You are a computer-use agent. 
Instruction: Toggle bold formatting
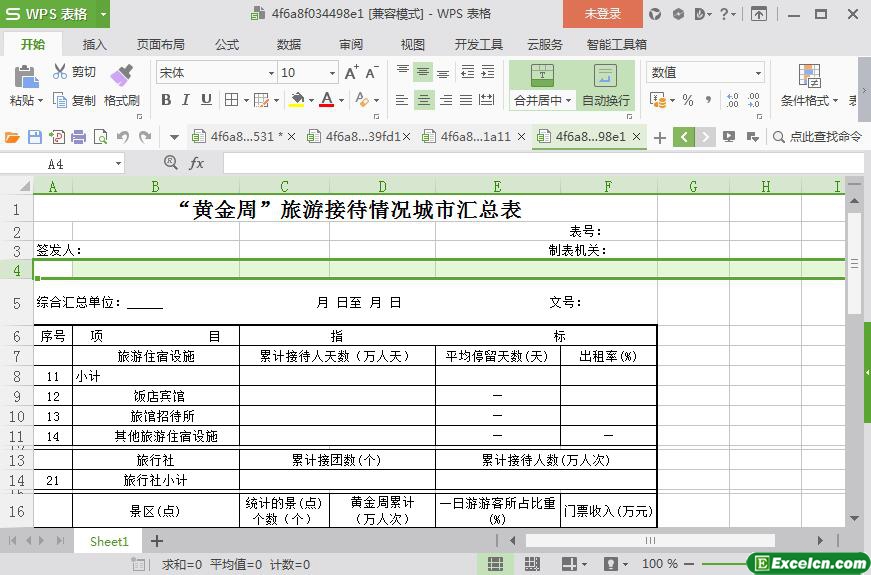(166, 100)
